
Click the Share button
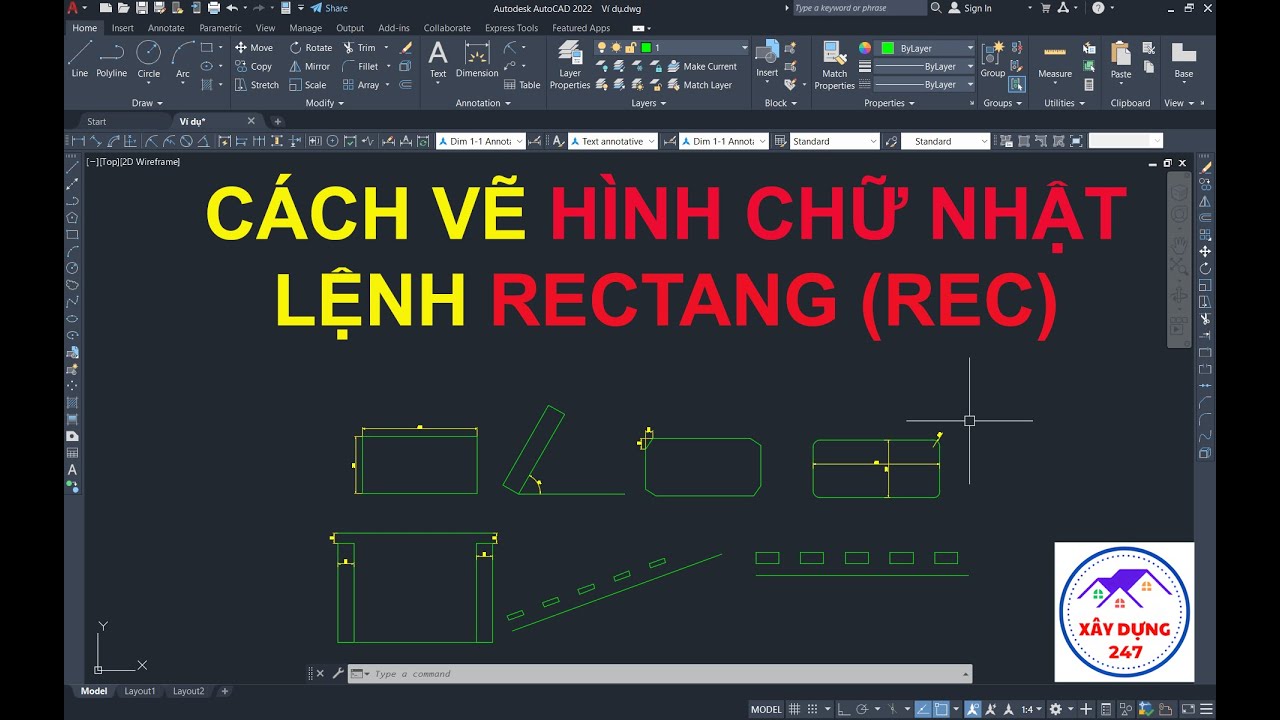pos(329,8)
